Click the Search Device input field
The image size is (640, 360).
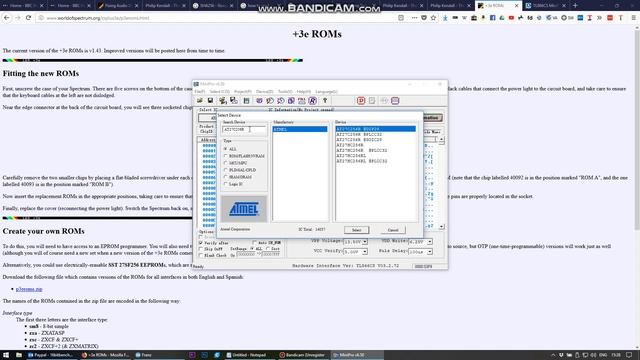coord(244,129)
